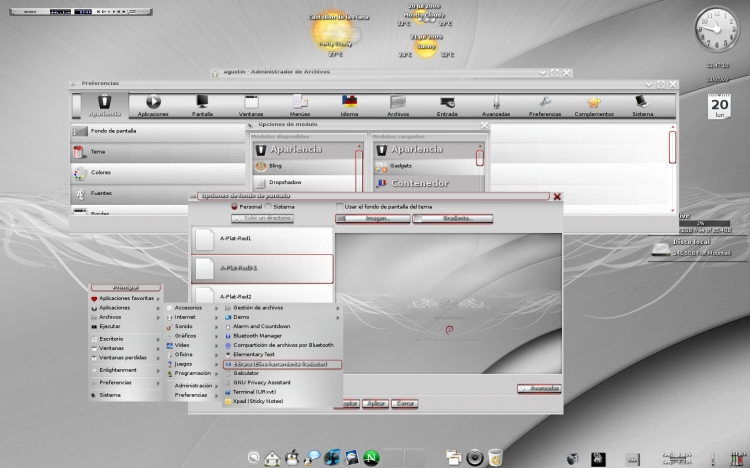The width and height of the screenshot is (750, 468).
Task: Enable Usar el fondo de pantalla del tema
Action: coord(340,207)
